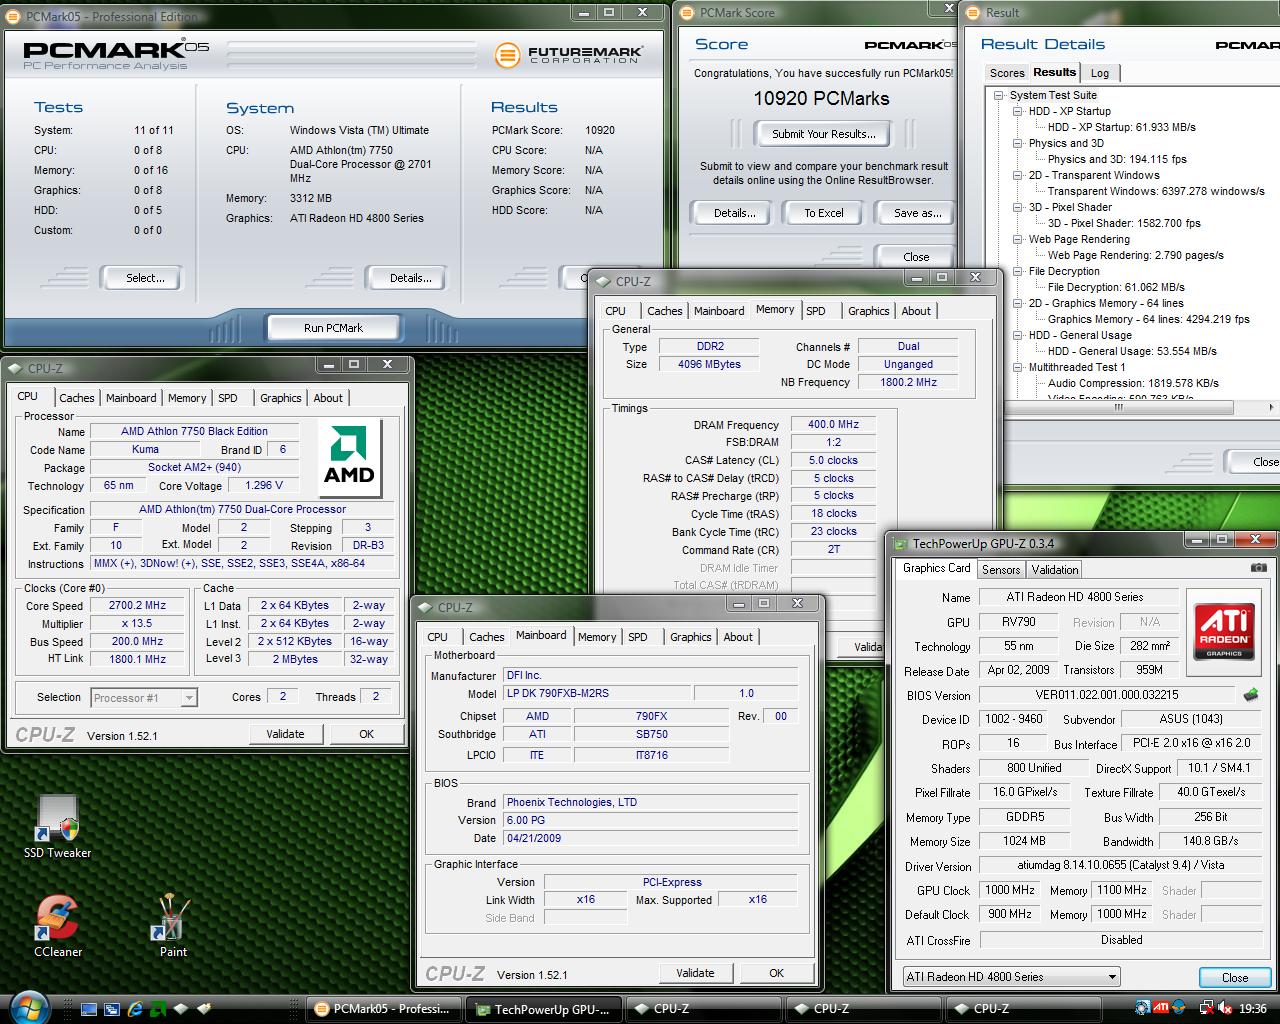1280x1024 pixels.
Task: Open the Paint desktop shortcut
Action: click(173, 926)
